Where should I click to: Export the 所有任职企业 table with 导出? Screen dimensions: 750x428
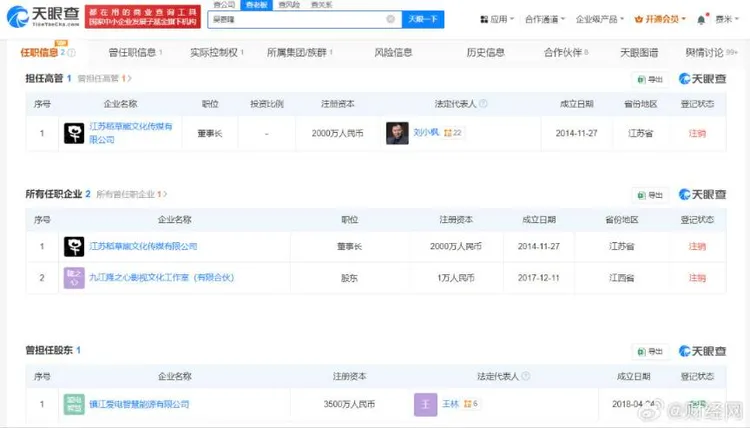pos(650,195)
